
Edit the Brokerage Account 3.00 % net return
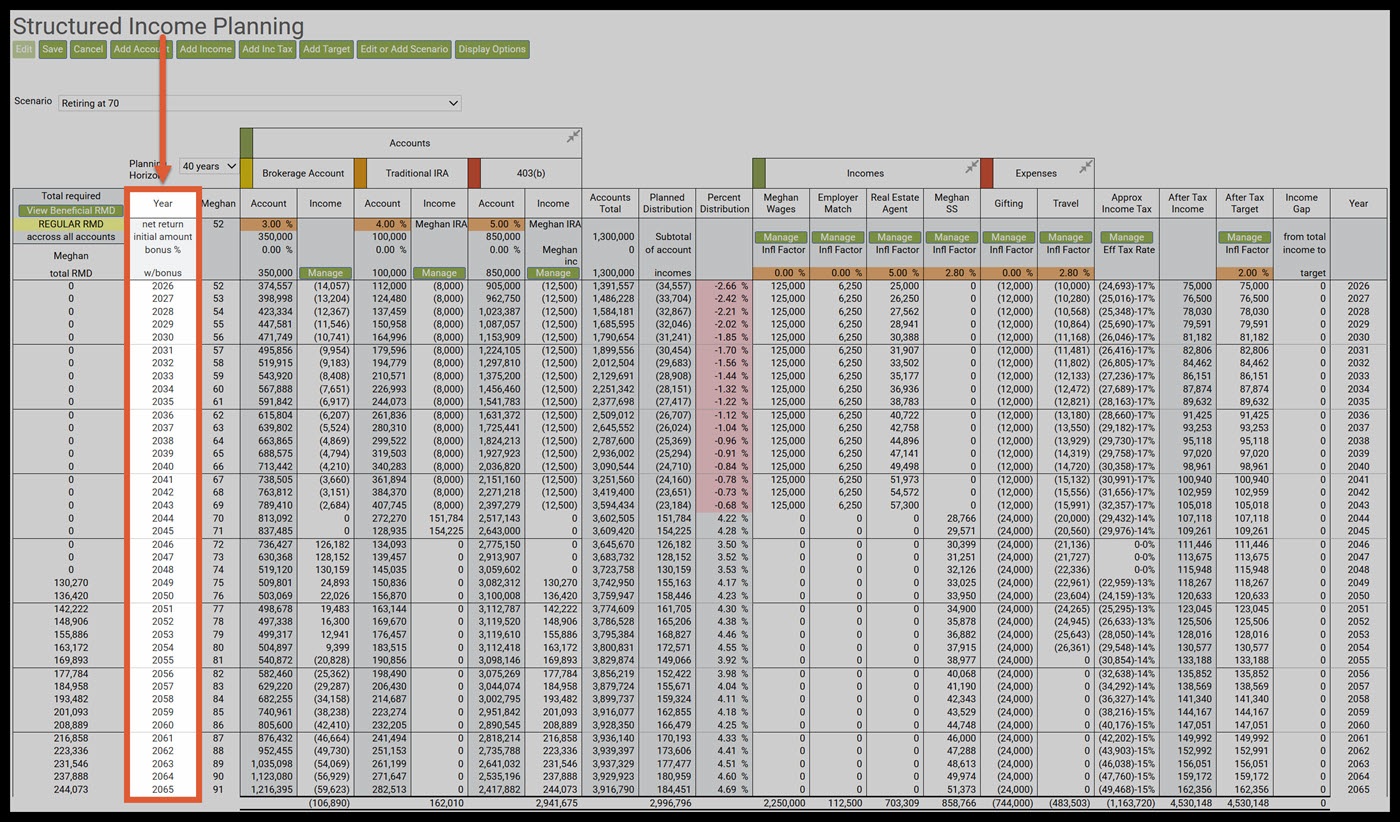coord(269,225)
